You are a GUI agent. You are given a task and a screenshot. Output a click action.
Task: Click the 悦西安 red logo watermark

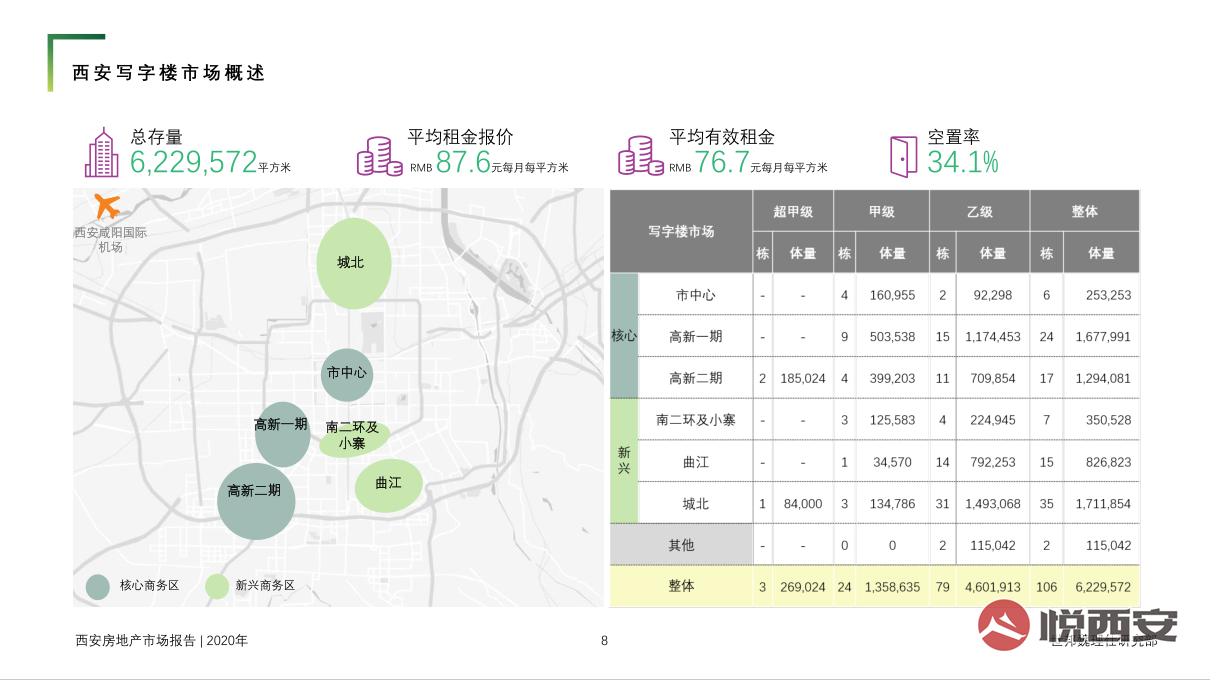tap(1004, 625)
